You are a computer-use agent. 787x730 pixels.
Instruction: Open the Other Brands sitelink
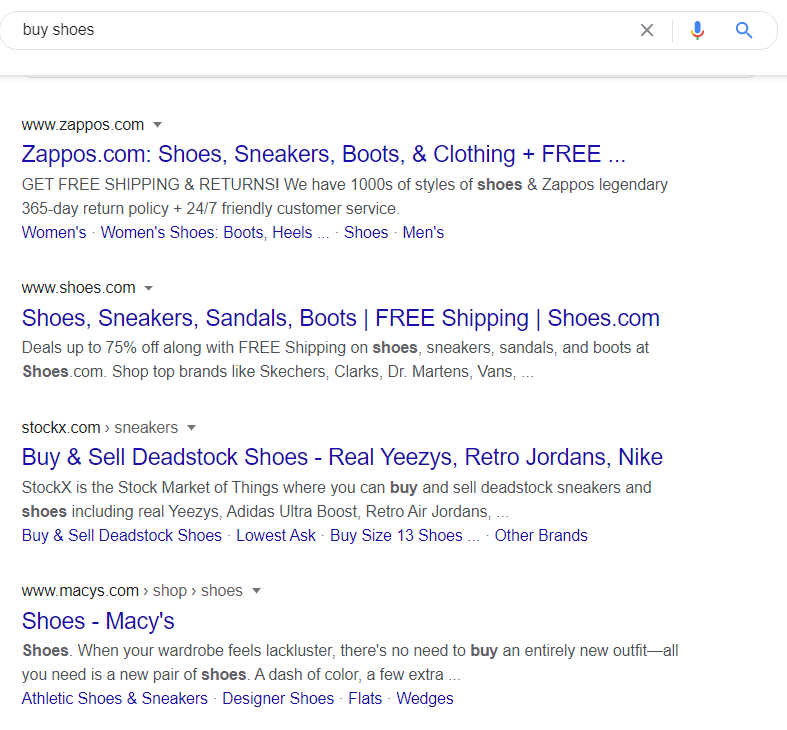coord(541,535)
